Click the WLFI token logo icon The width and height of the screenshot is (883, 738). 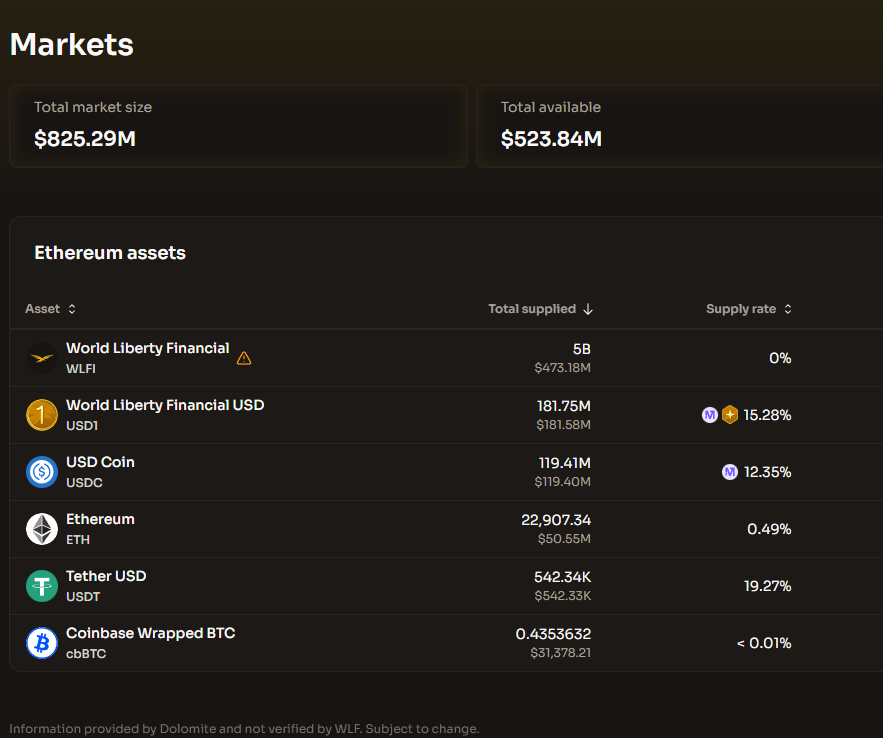coord(42,358)
